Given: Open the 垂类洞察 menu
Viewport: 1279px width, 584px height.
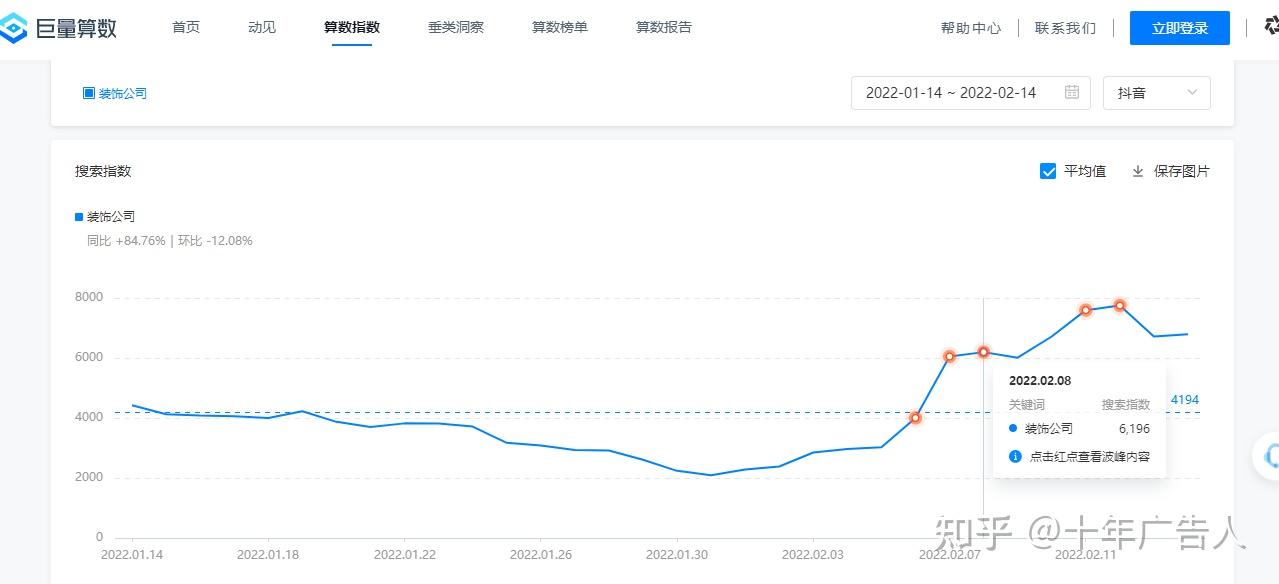Looking at the screenshot, I should (456, 27).
